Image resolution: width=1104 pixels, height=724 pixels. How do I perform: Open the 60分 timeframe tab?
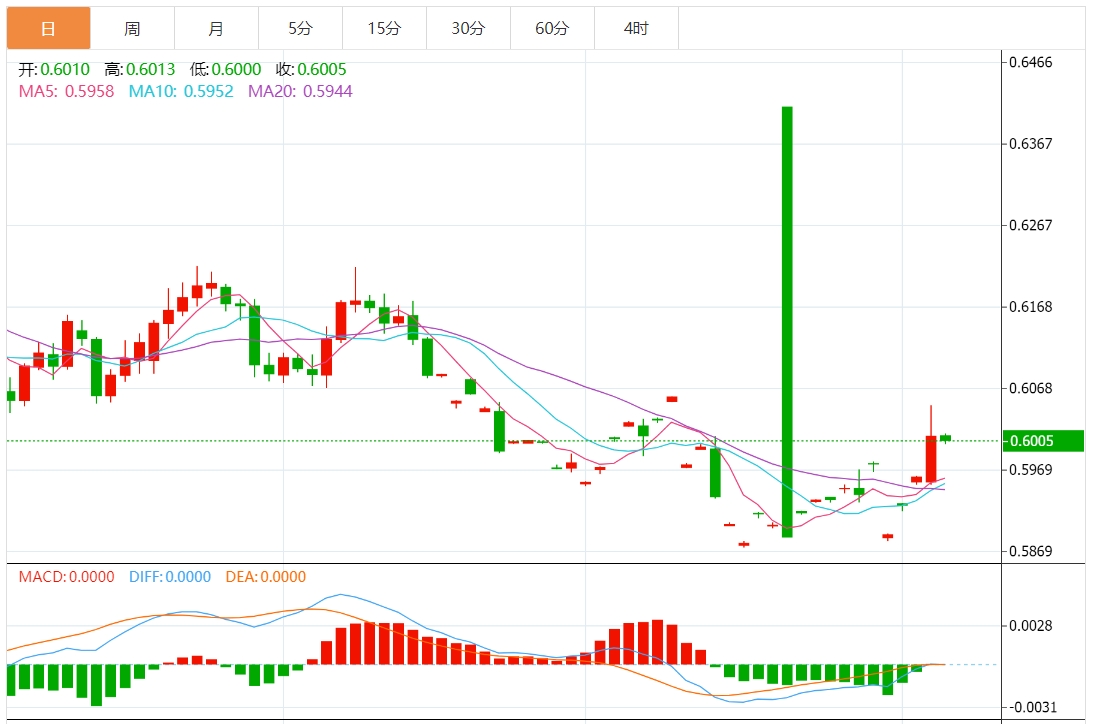click(552, 28)
